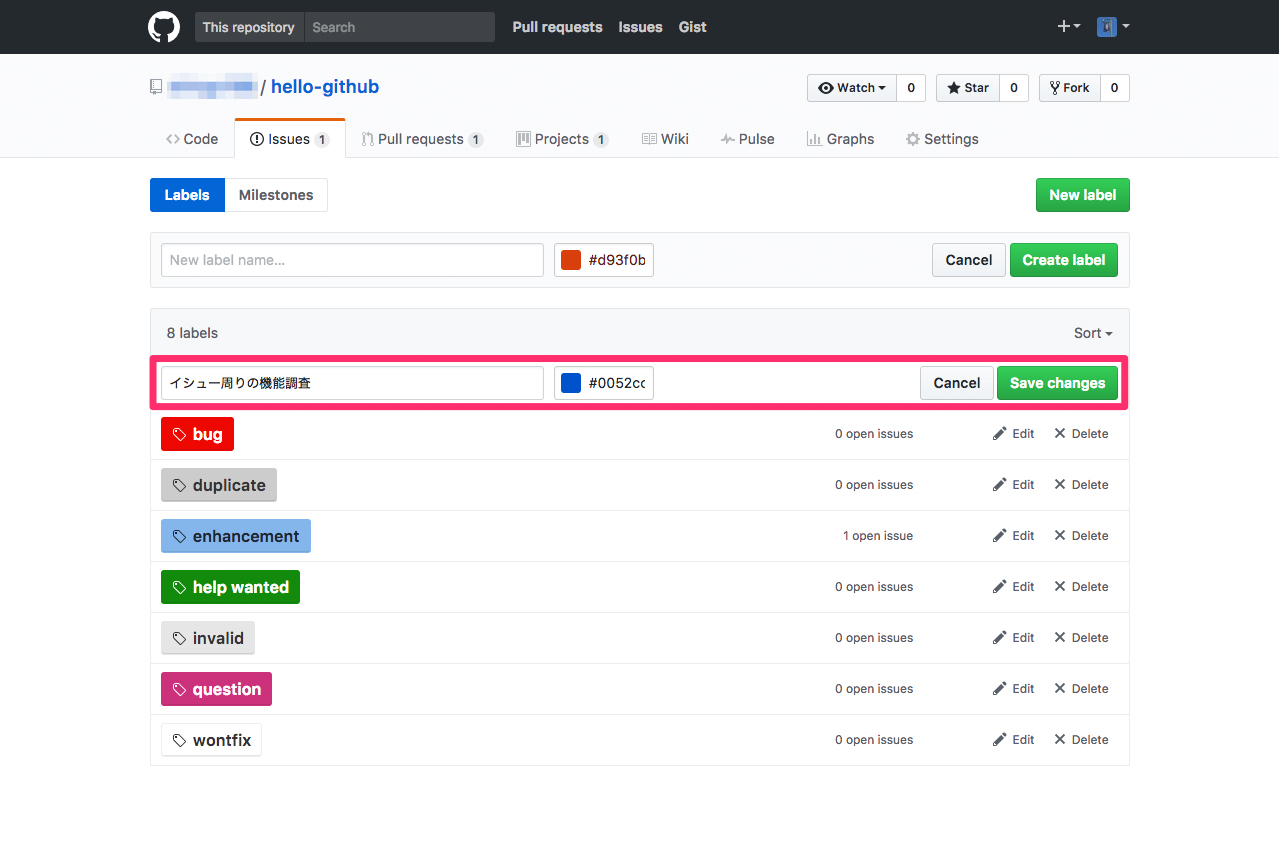Viewport: 1279px width, 862px height.
Task: Select the Labels view toggle
Action: (187, 195)
